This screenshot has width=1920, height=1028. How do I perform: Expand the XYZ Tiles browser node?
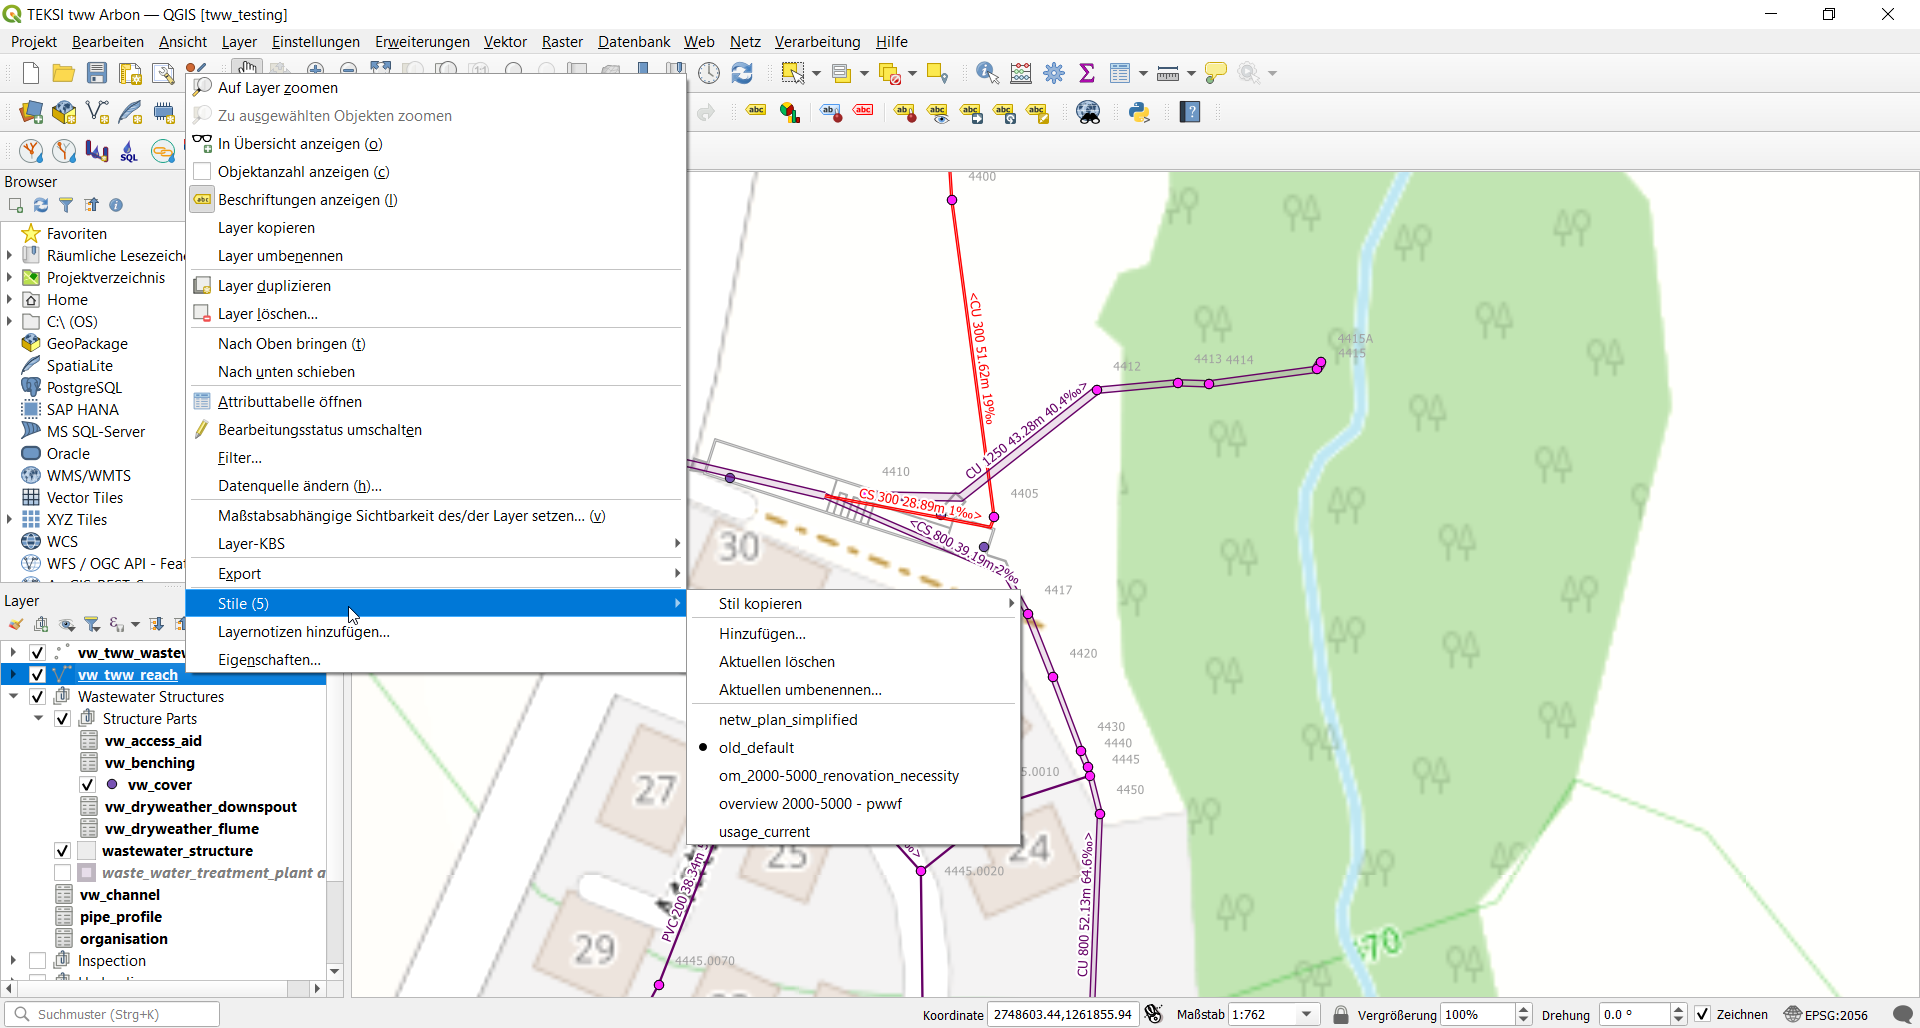click(10, 520)
